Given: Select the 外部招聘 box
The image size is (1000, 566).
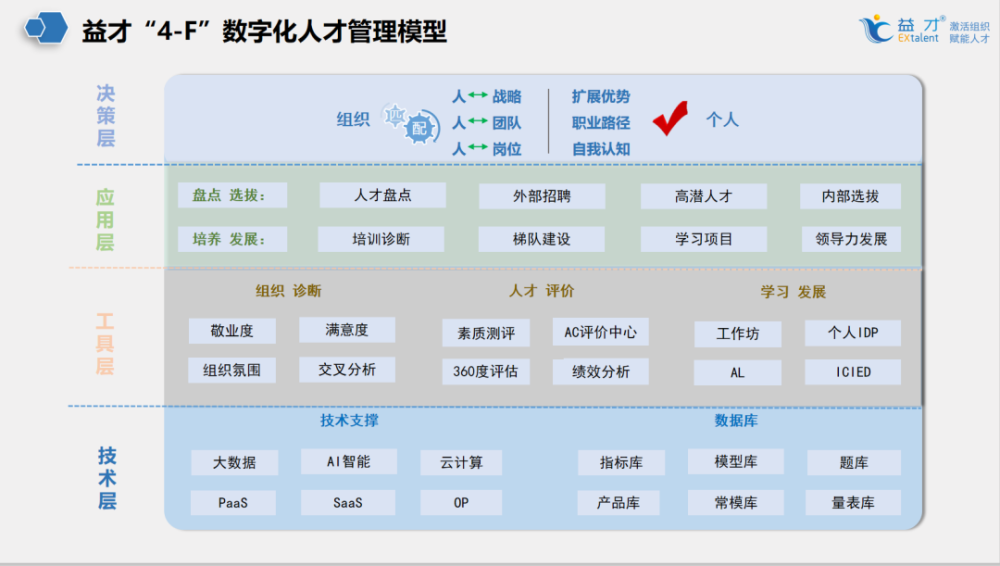Looking at the screenshot, I should [542, 196].
